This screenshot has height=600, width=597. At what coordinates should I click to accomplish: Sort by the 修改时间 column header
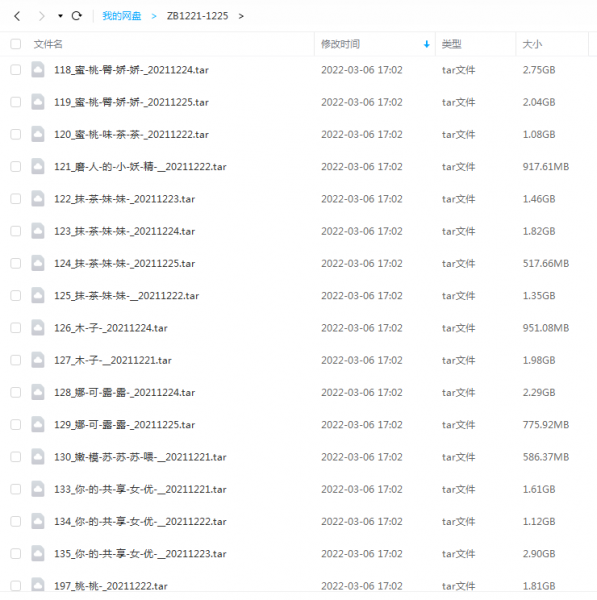tap(340, 44)
